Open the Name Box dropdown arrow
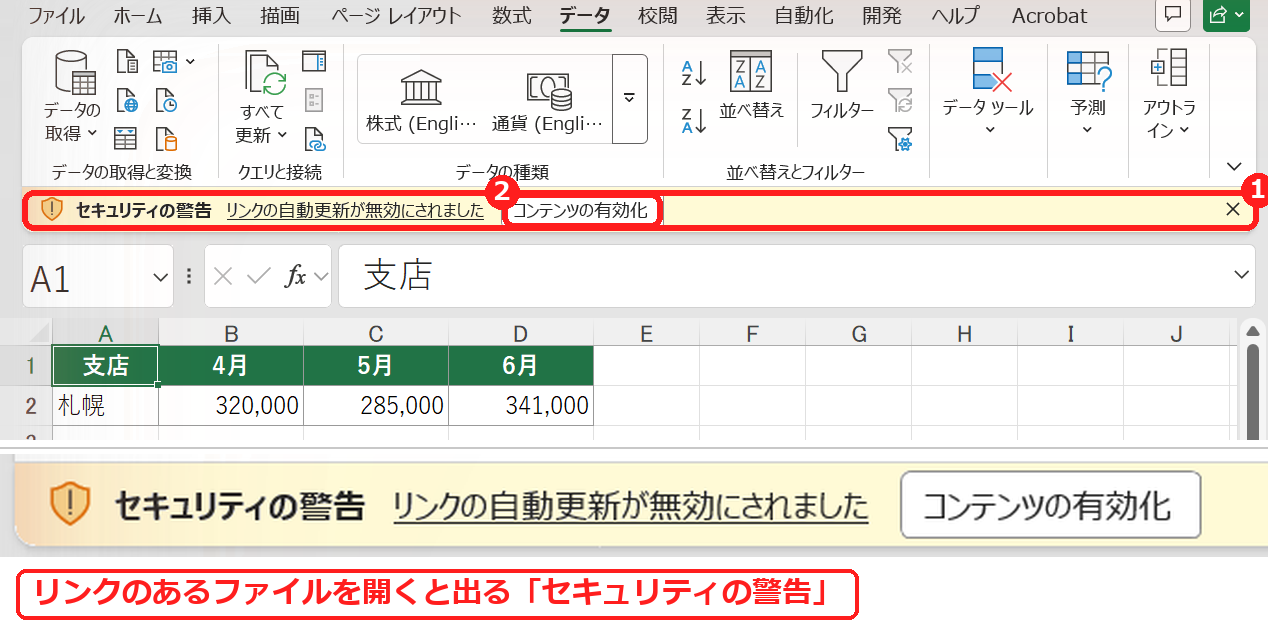The image size is (1268, 627). click(x=160, y=277)
